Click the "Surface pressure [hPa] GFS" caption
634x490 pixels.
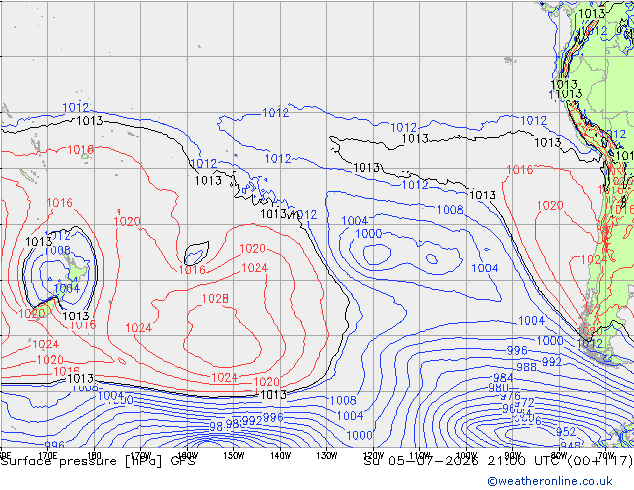[x=98, y=461]
